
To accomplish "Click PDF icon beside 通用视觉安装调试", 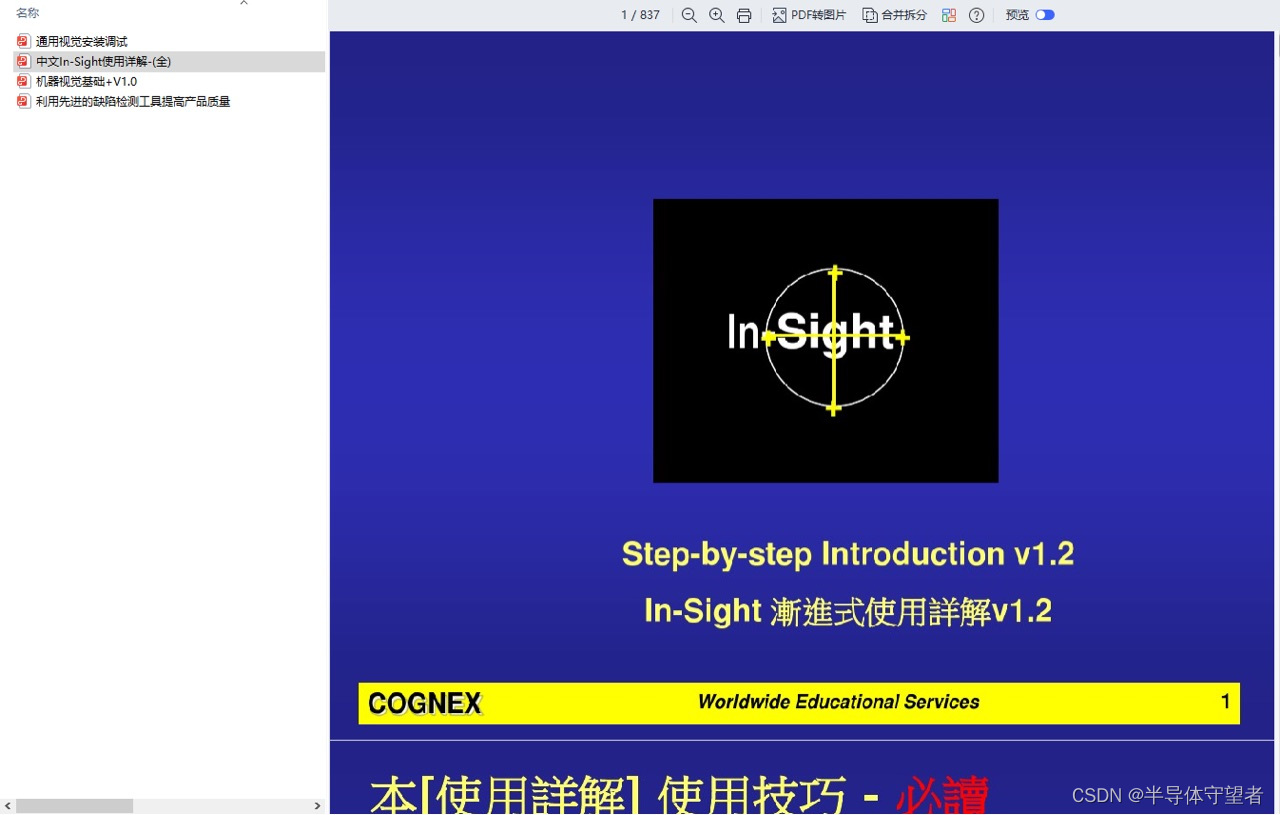I will click(x=23, y=41).
